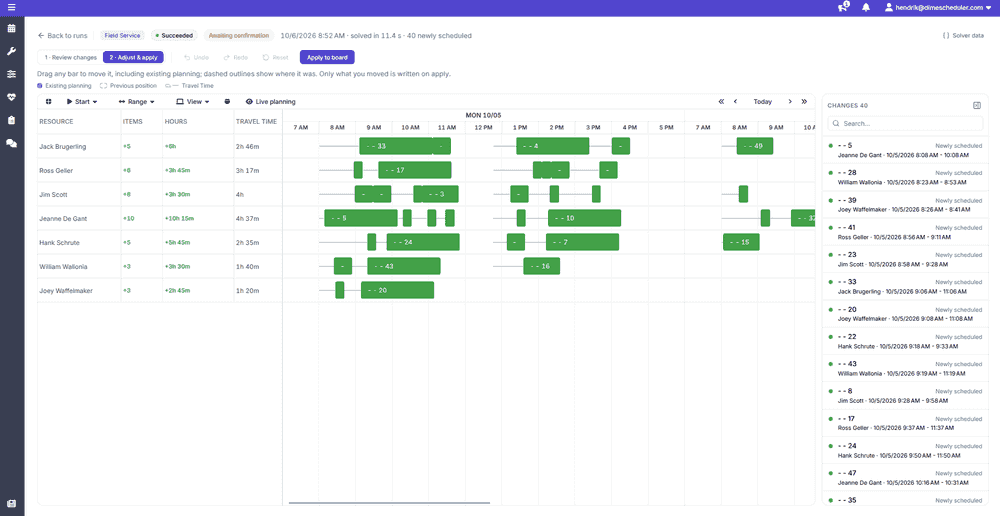Toggle the Existing planning legend checkbox

pos(40,85)
